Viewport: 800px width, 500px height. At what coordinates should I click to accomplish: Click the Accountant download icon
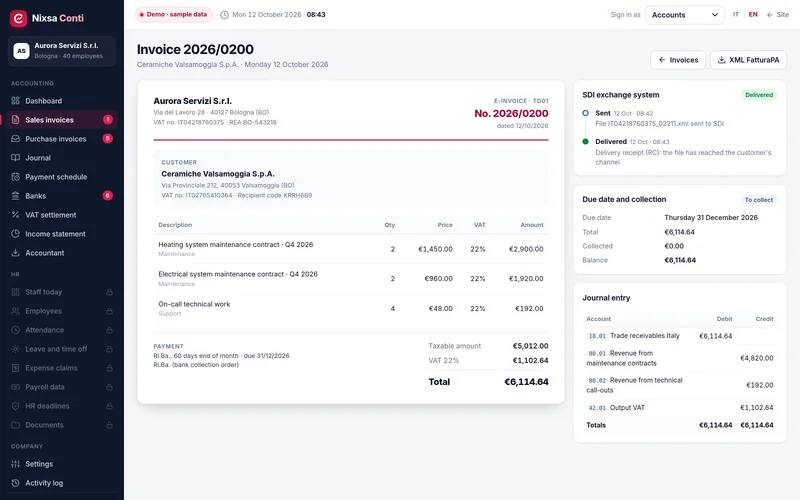coord(15,253)
